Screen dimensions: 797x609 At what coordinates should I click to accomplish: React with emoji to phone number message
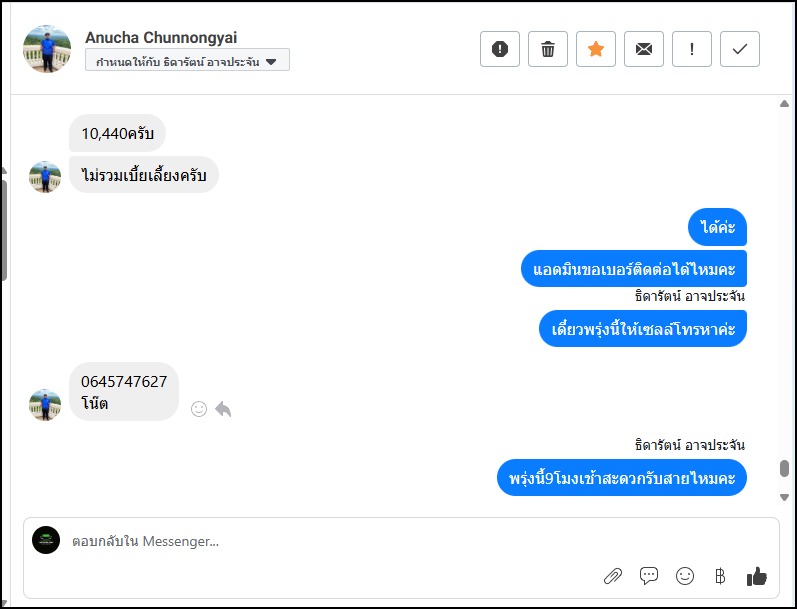[199, 409]
